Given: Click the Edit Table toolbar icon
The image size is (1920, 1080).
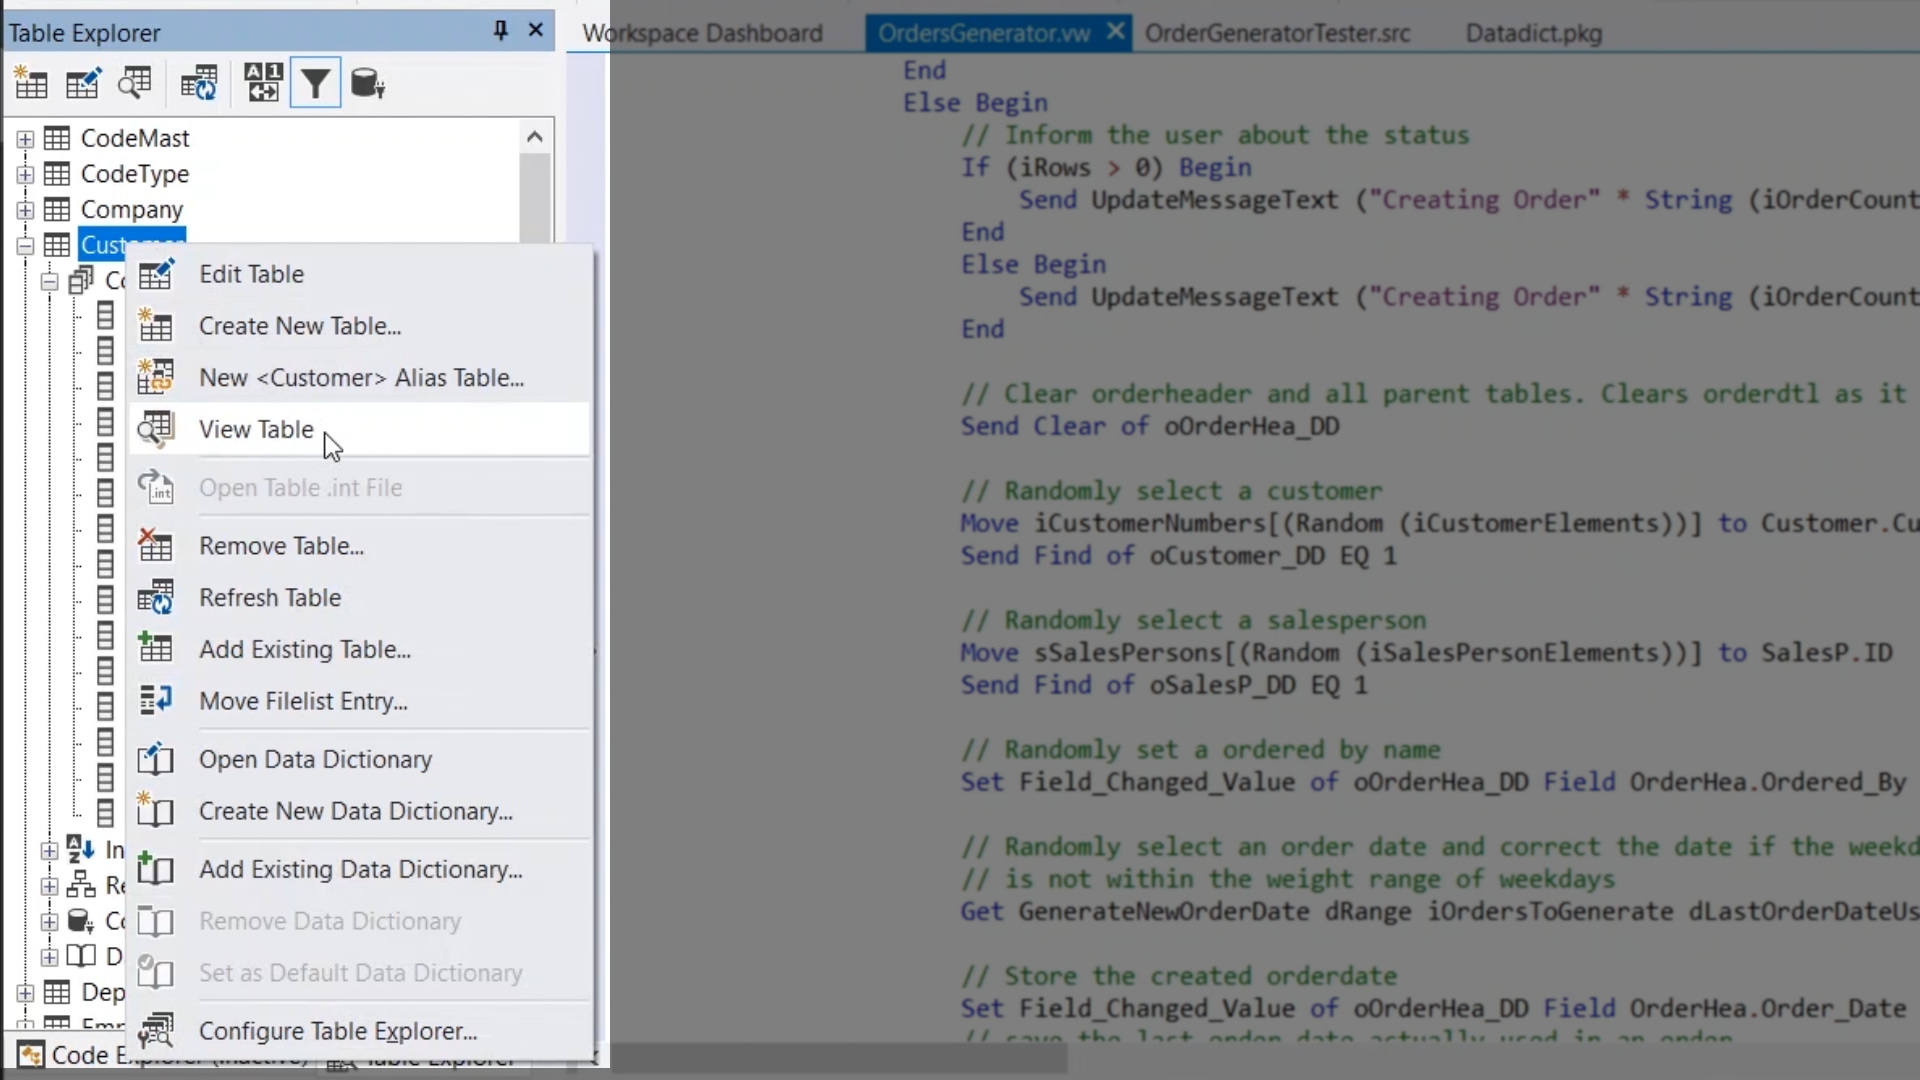Looking at the screenshot, I should point(83,84).
